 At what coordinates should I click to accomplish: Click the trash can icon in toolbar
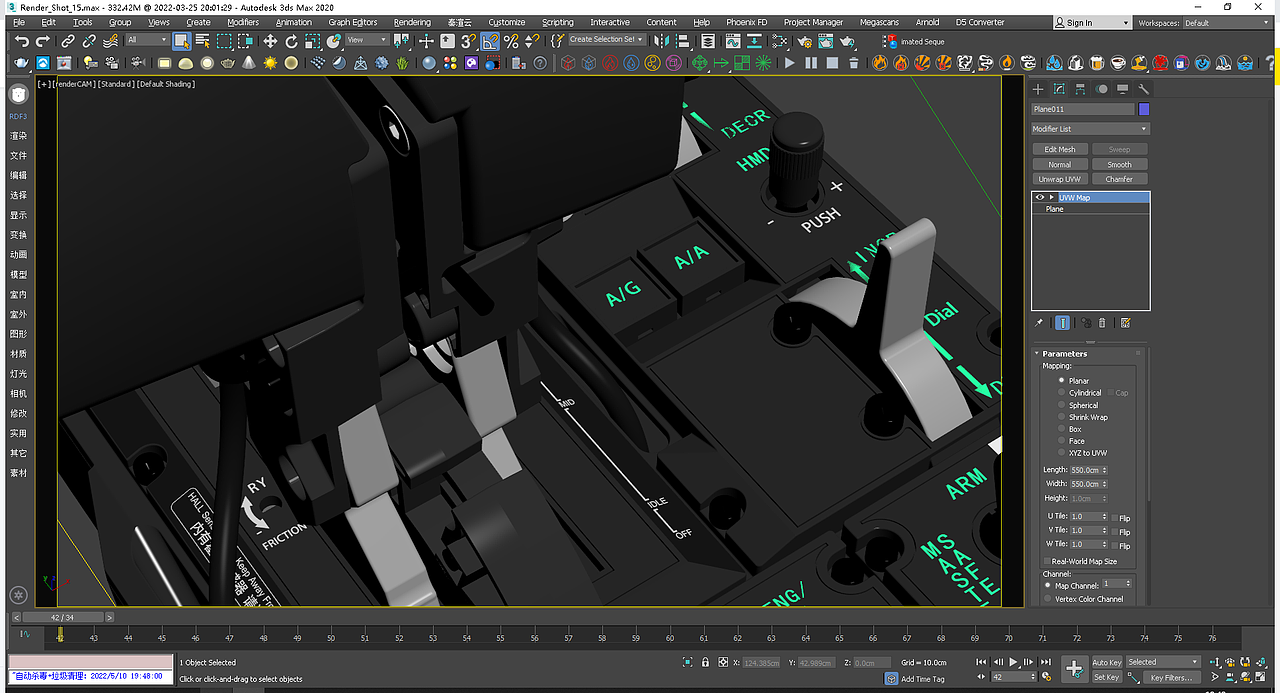pos(853,63)
